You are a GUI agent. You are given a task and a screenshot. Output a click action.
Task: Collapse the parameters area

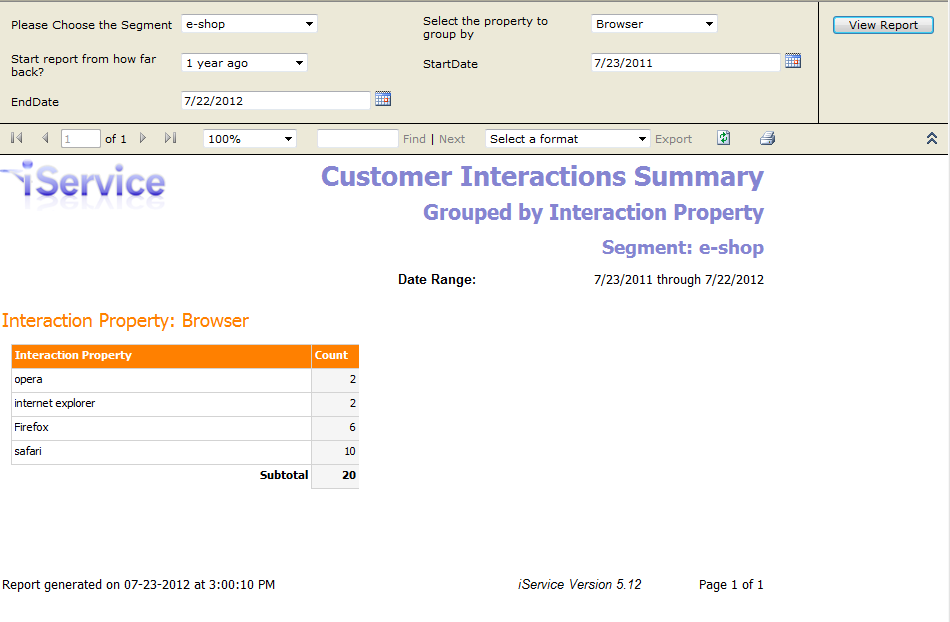point(931,139)
